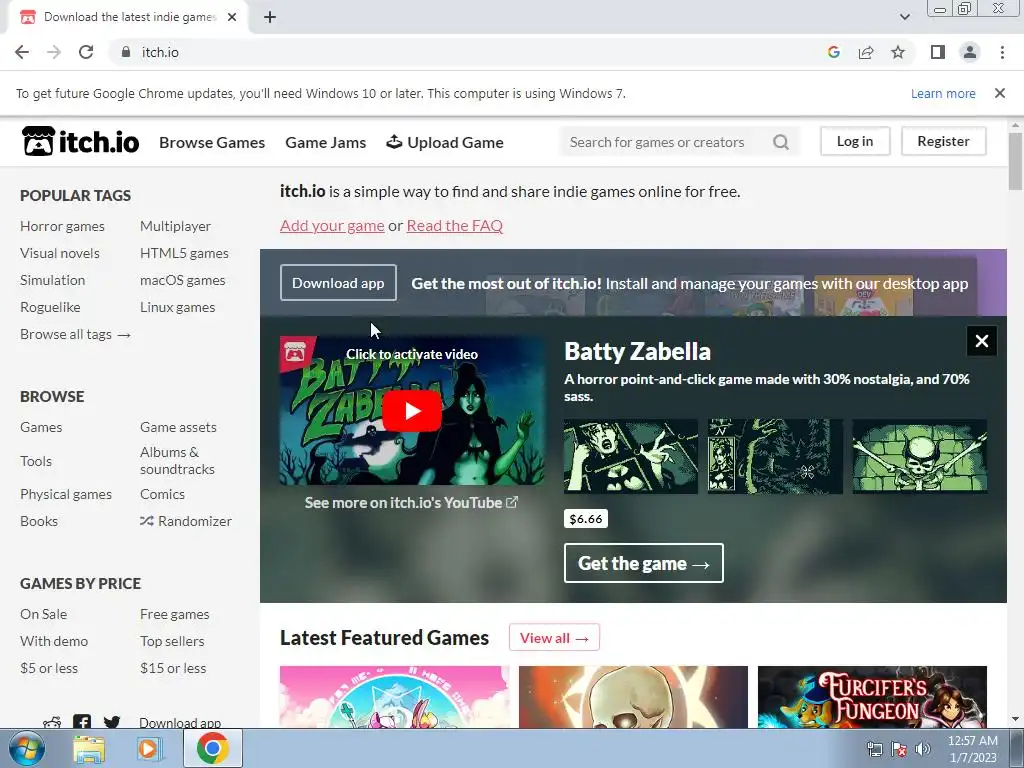Viewport: 1024px width, 768px height.
Task: Close the Batty Zabella featured banner
Action: click(x=982, y=341)
